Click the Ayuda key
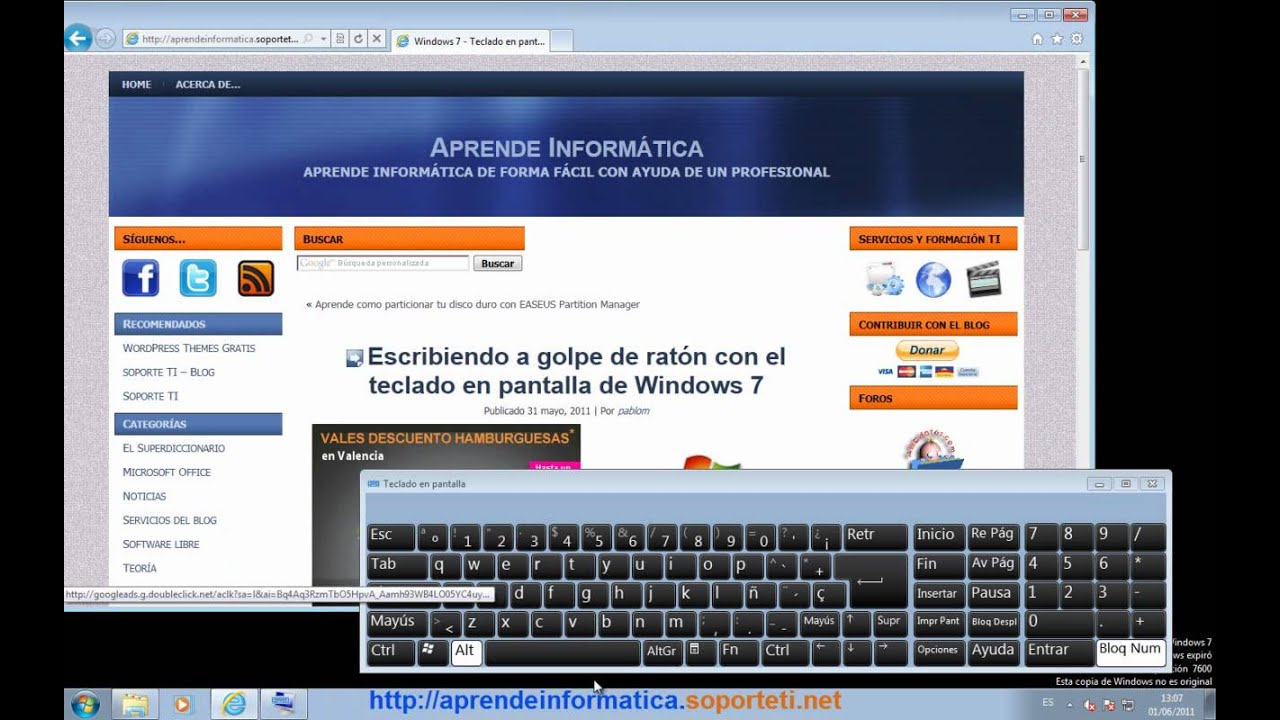Image resolution: width=1280 pixels, height=720 pixels. point(993,651)
